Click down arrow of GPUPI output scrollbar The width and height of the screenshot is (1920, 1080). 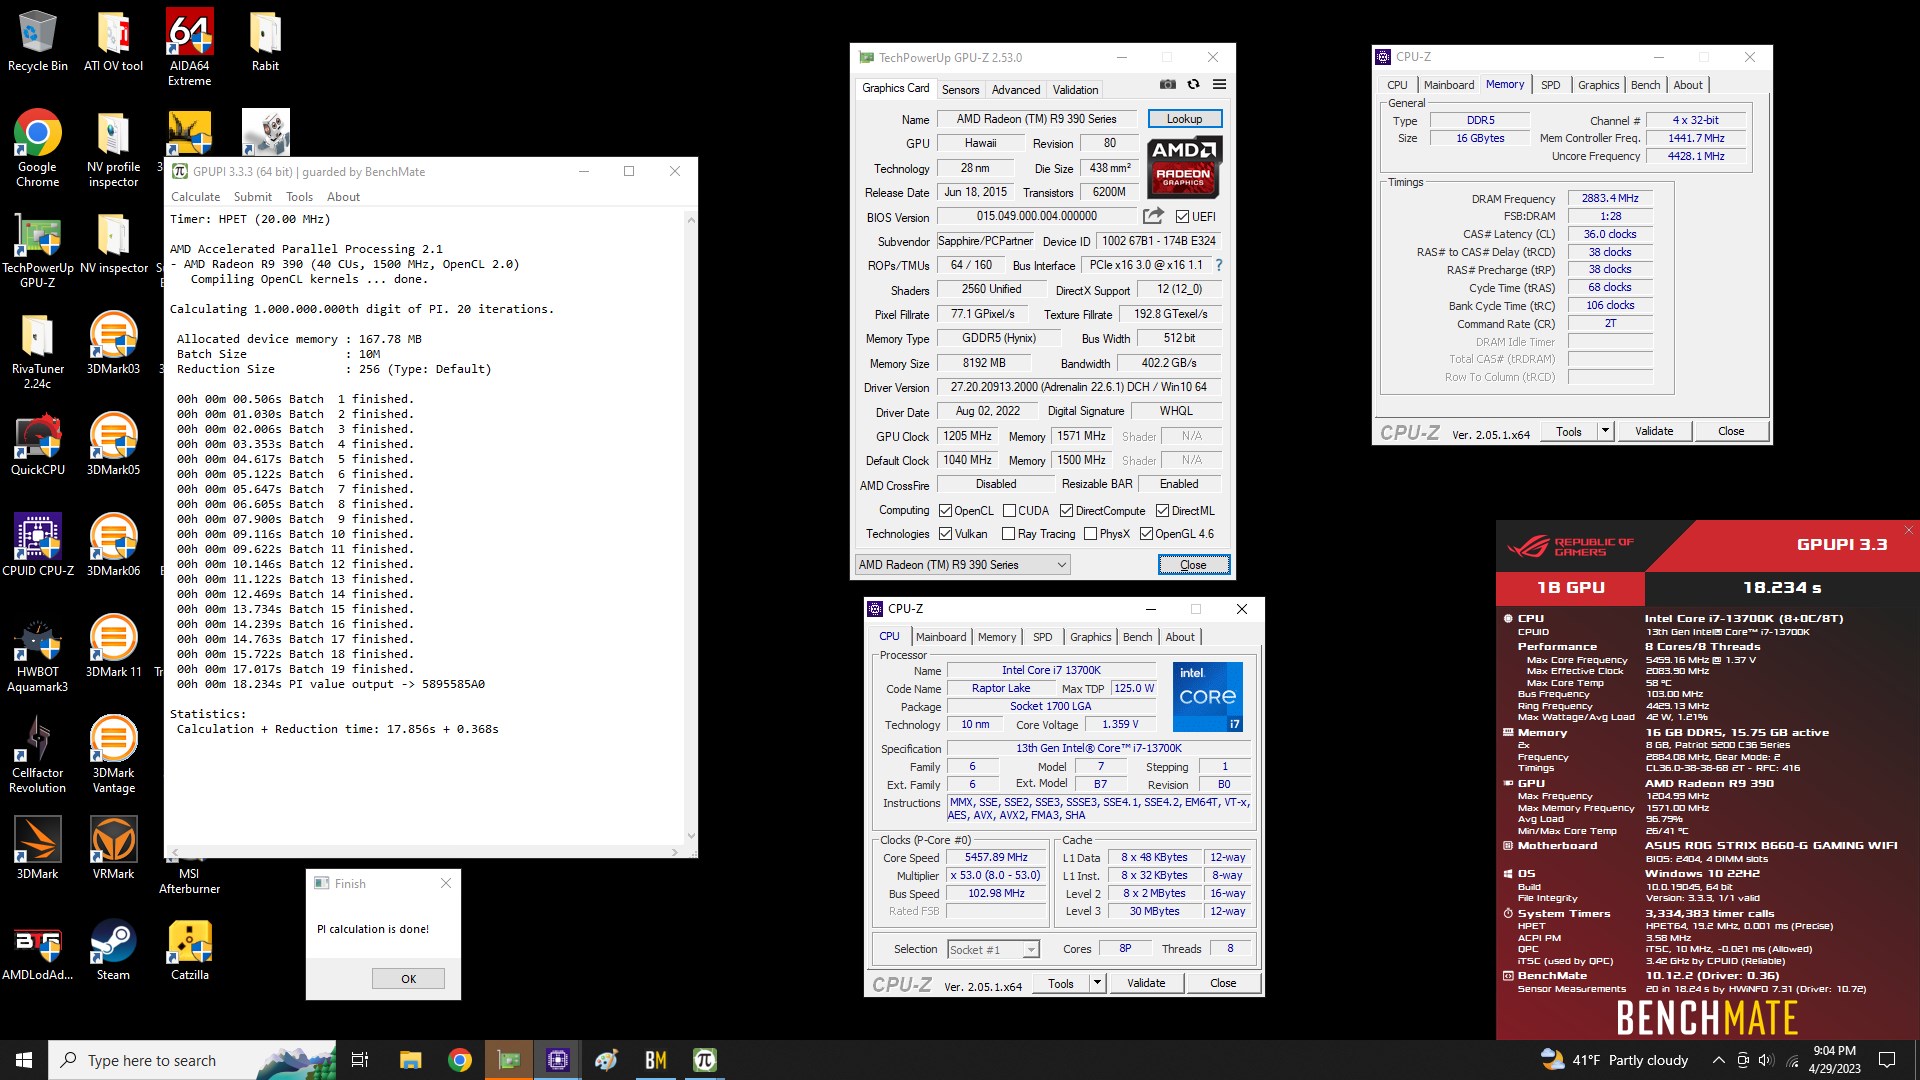[x=690, y=836]
